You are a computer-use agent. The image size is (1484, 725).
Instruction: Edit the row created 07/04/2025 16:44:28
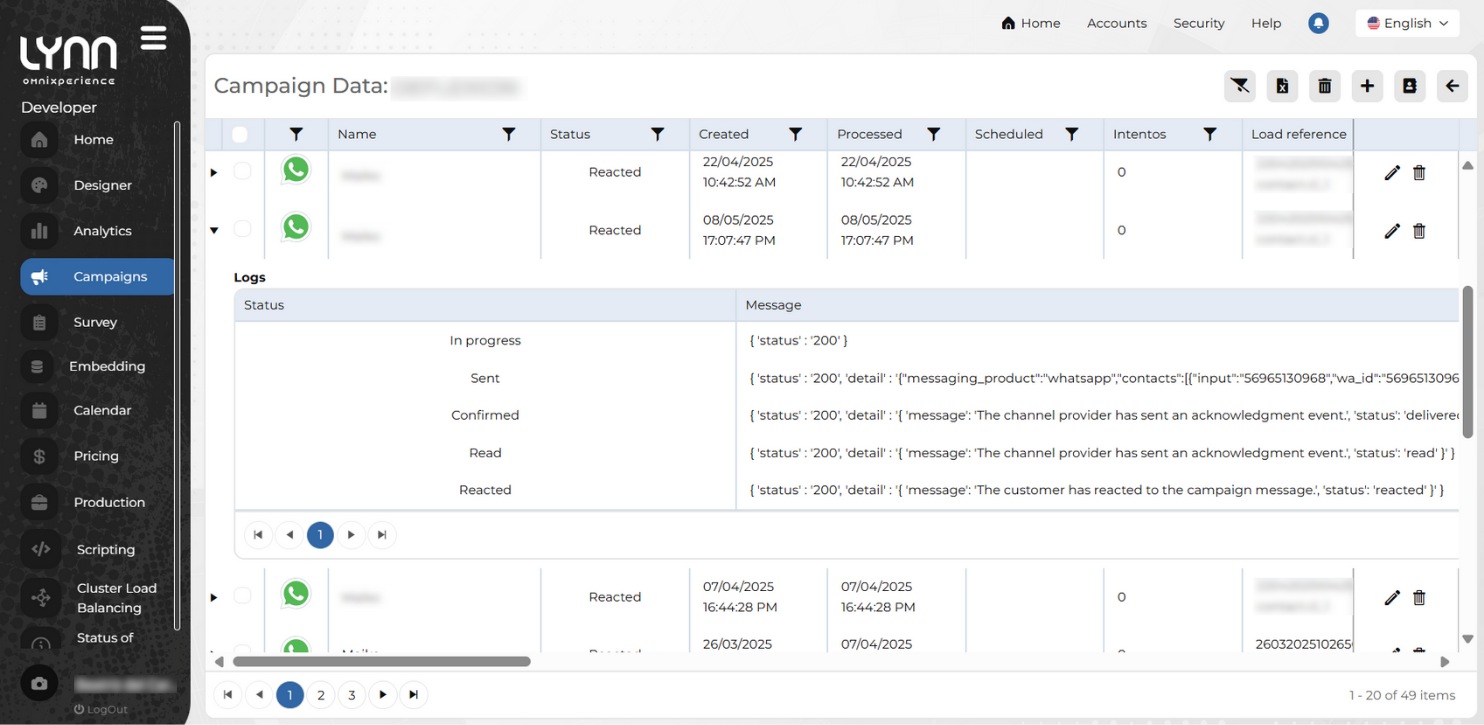[x=1392, y=598]
